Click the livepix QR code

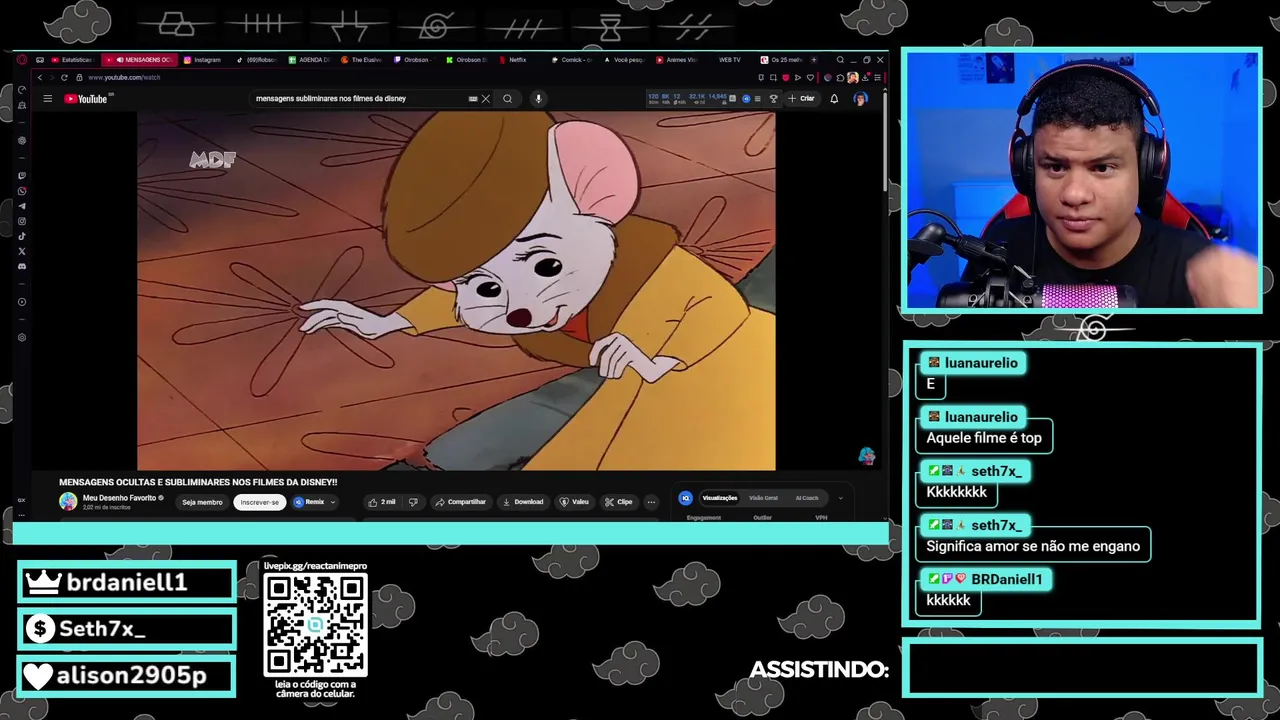click(x=315, y=625)
